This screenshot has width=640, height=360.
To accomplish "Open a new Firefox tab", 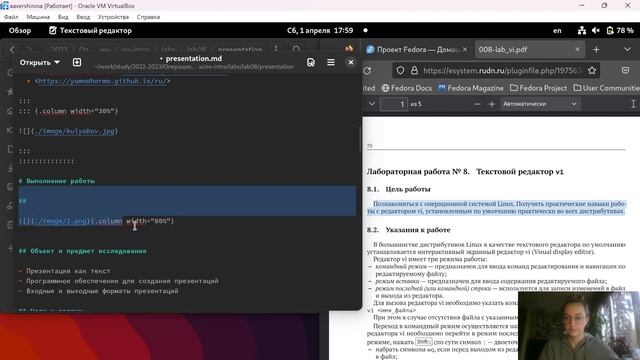I will tap(596, 49).
